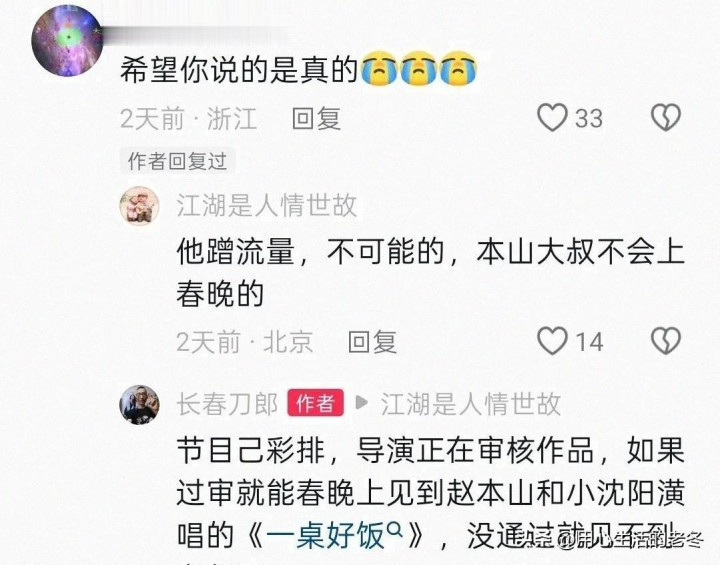720x565 pixels.
Task: Tap 2天前 · 浙江 timestamp
Action: [188, 119]
